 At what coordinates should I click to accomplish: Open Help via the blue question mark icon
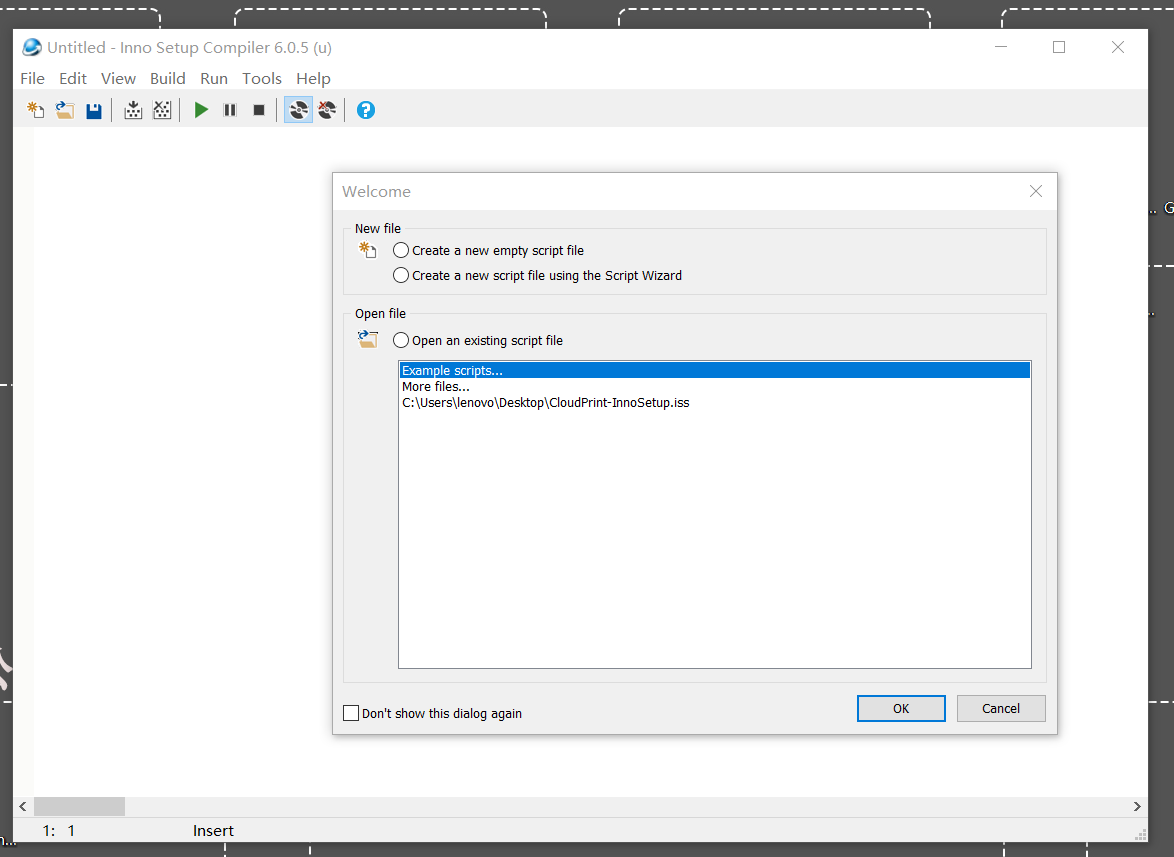pos(365,110)
